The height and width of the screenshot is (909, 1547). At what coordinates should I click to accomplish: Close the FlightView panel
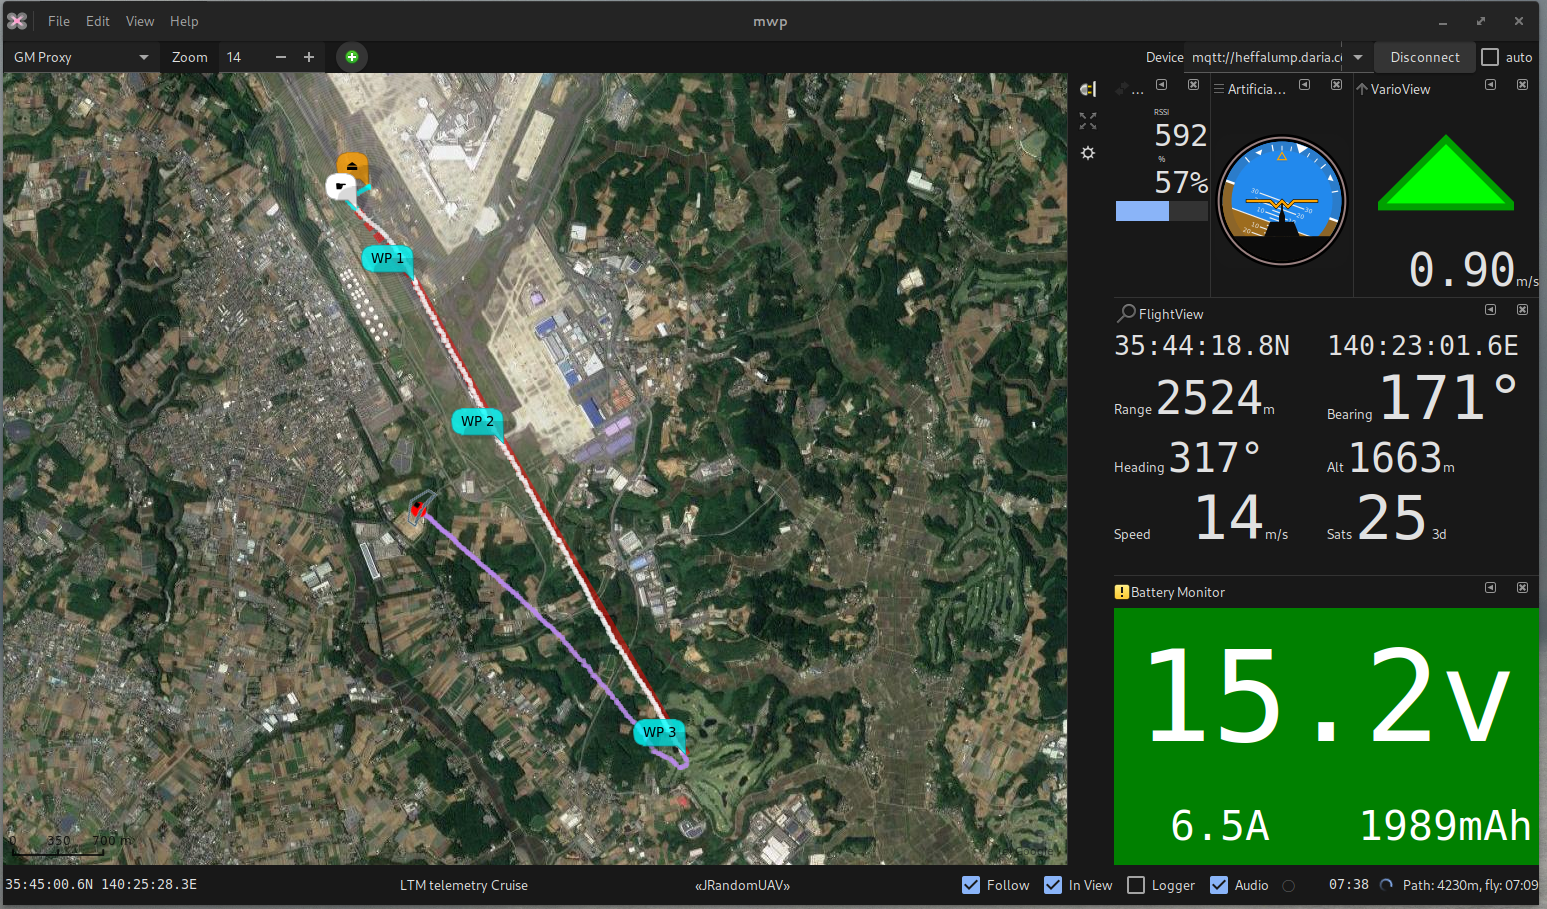click(1522, 310)
